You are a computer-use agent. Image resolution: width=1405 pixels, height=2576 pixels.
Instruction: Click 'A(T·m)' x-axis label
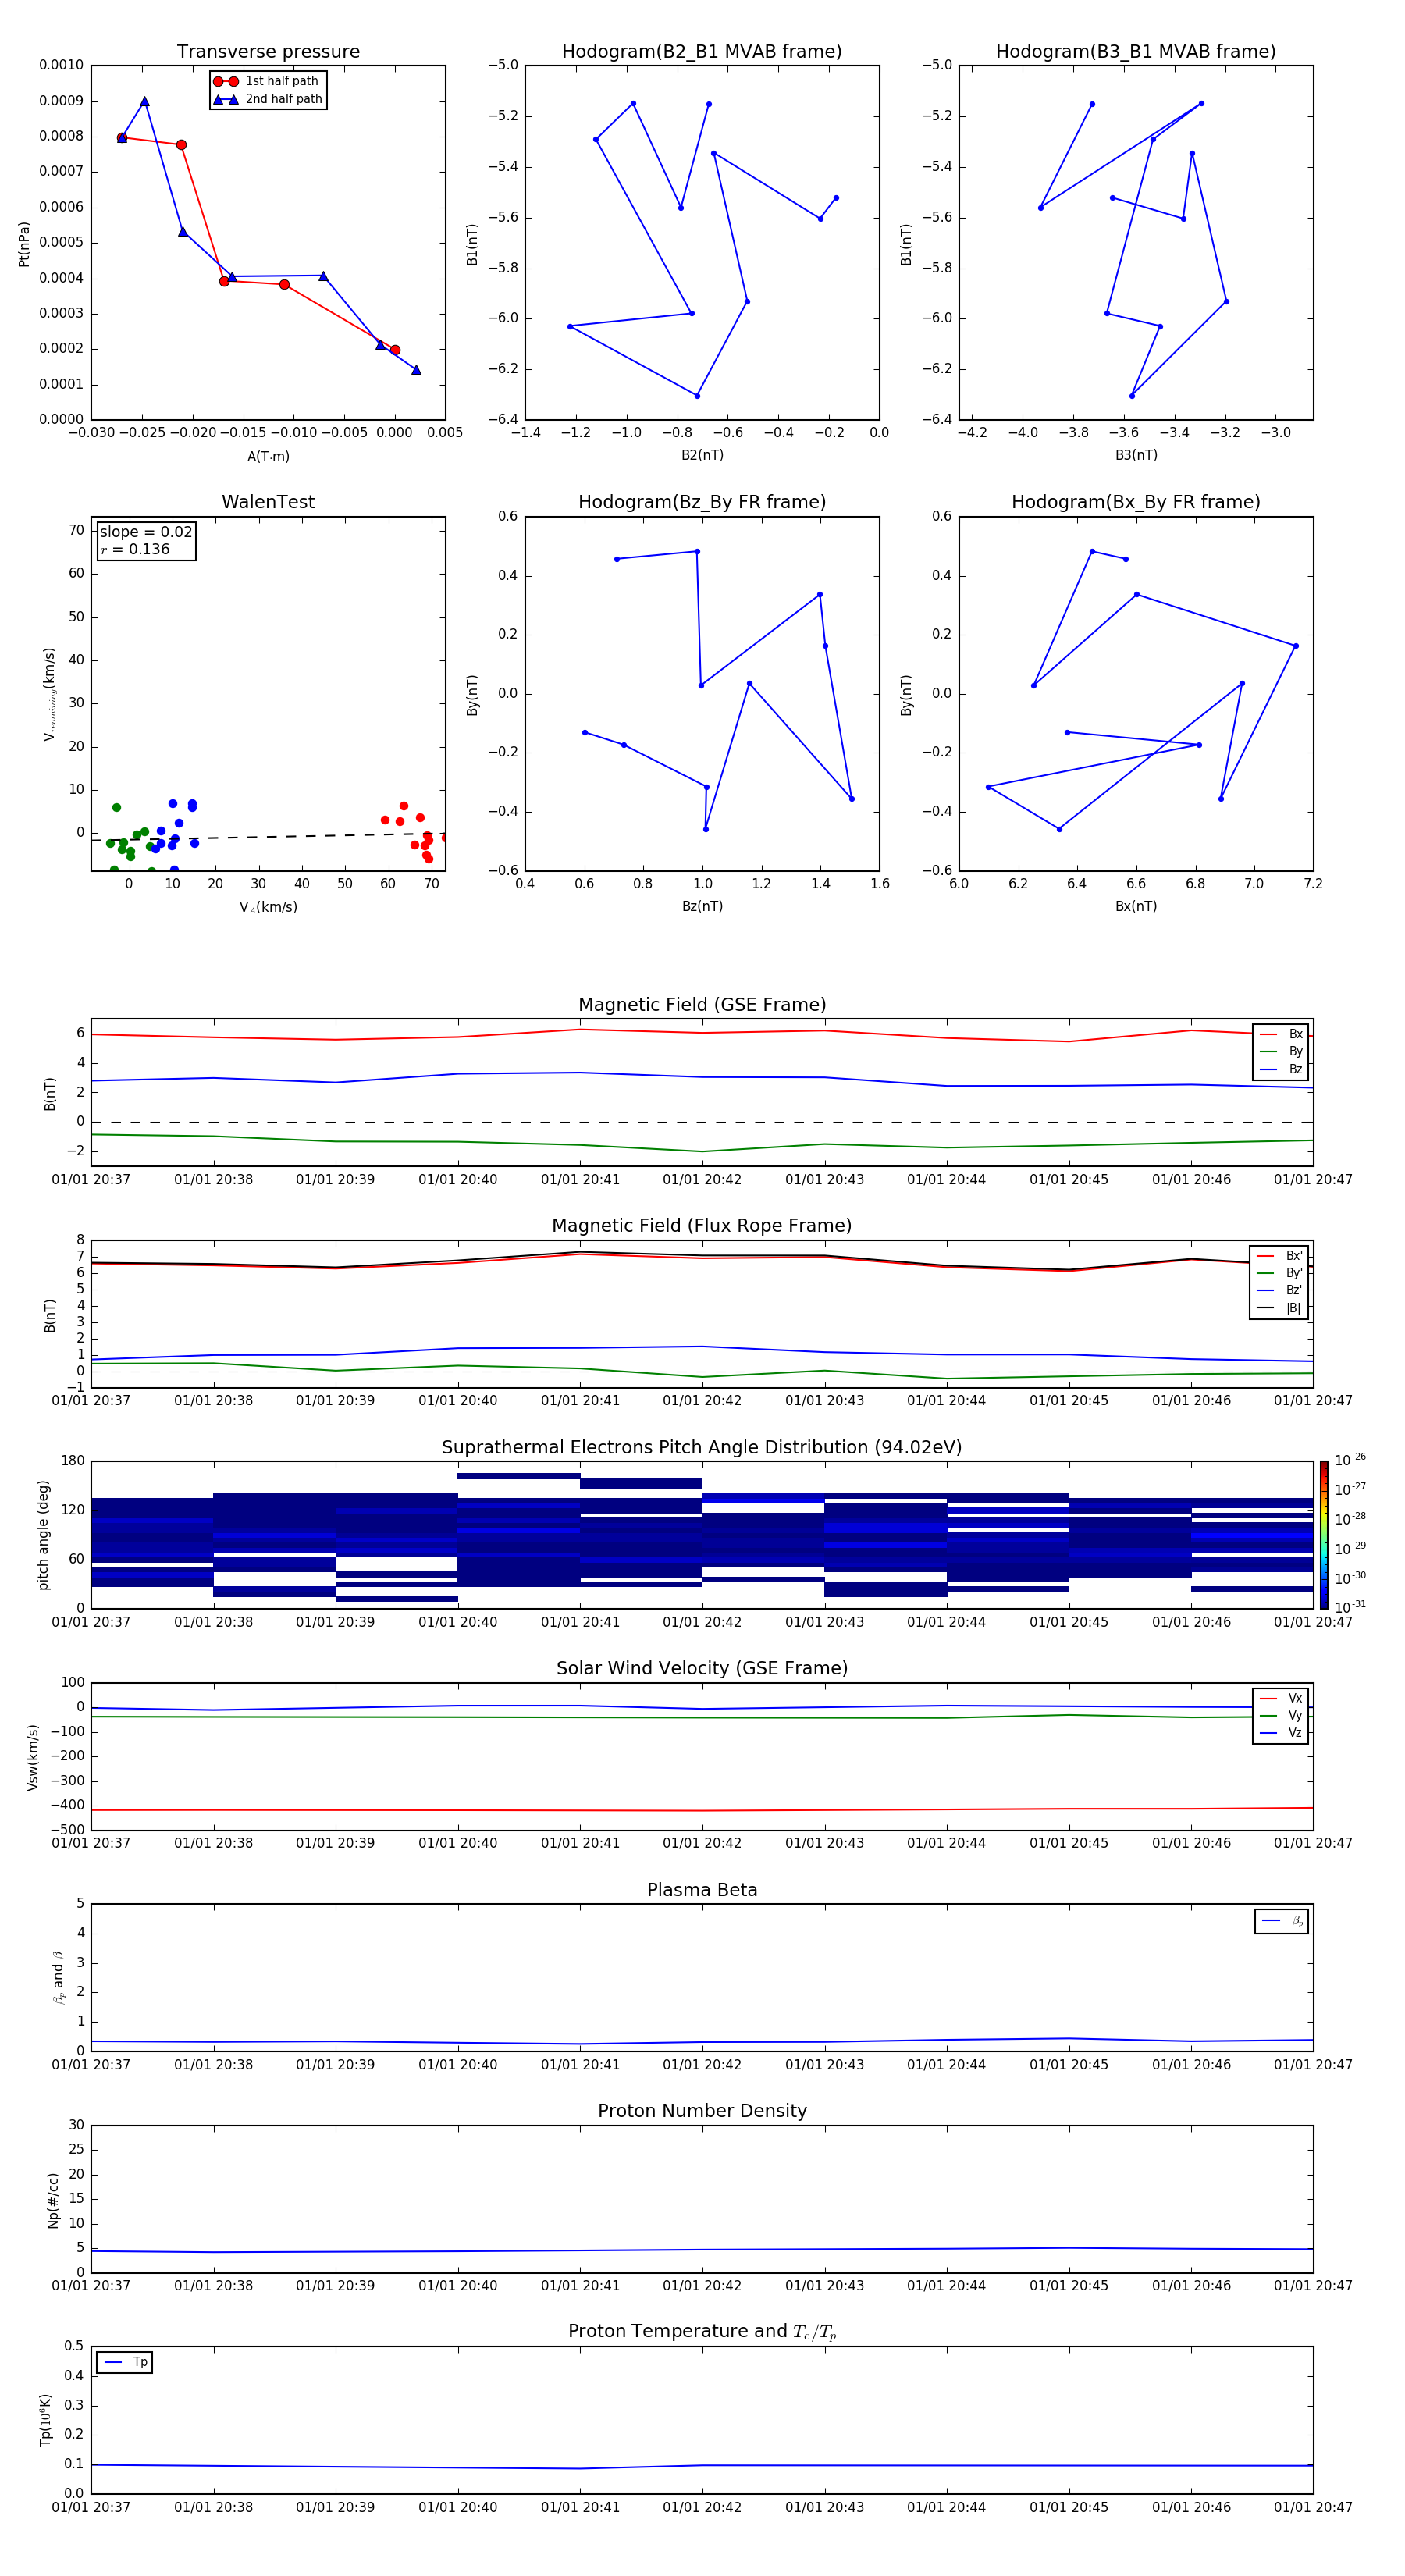pyautogui.click(x=268, y=457)
